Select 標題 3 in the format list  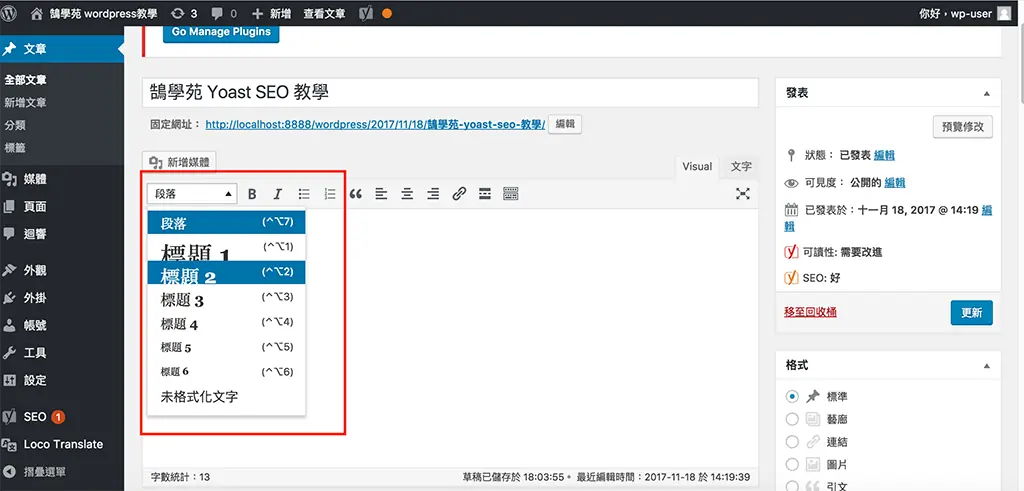[x=227, y=298]
